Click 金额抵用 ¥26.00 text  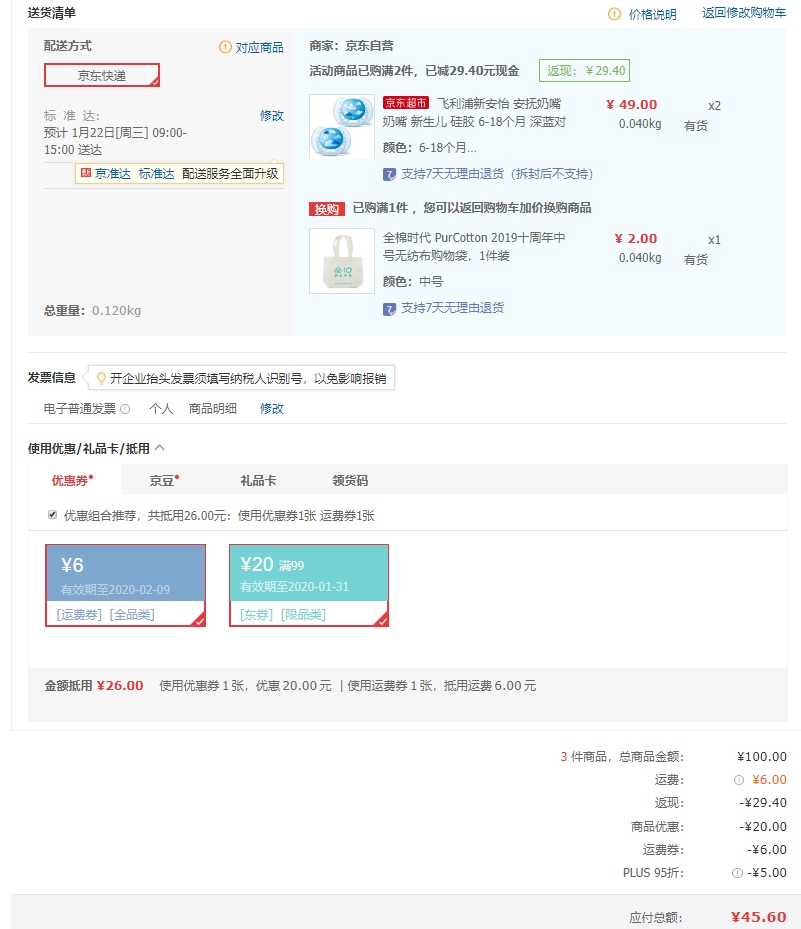[x=94, y=685]
